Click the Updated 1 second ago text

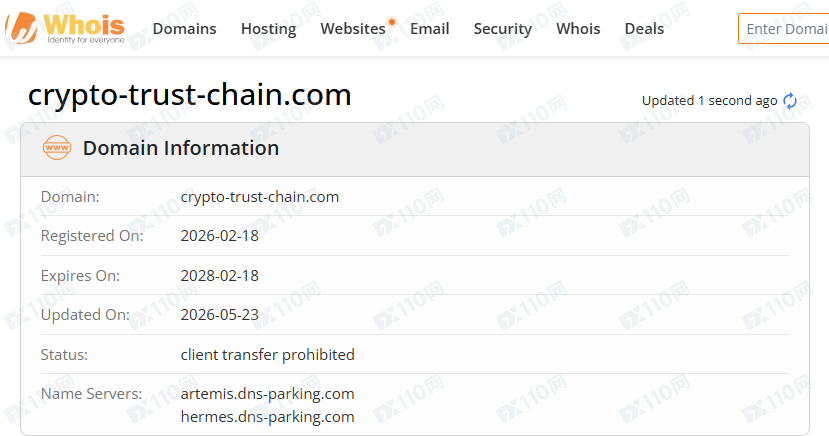click(x=710, y=100)
